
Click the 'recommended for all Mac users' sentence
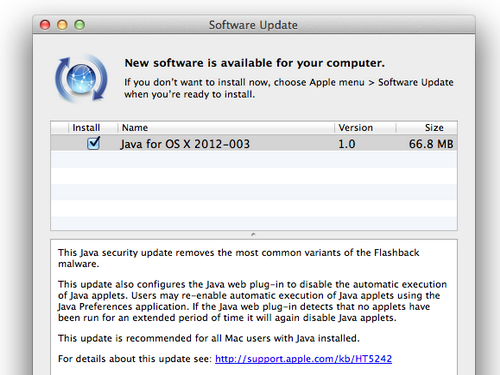[x=209, y=338]
